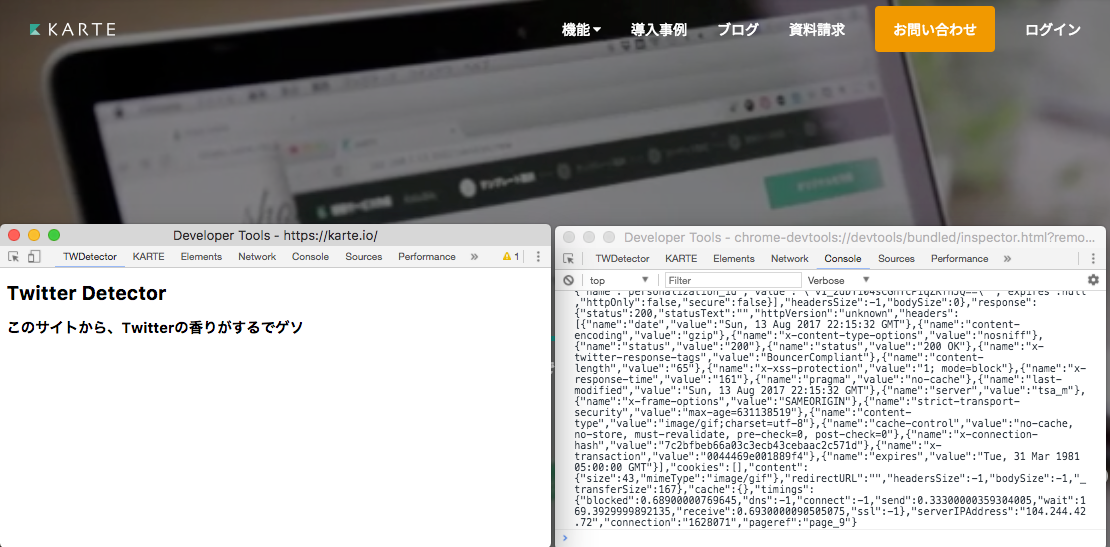Viewport: 1110px width, 547px height.
Task: Click the orange お問い合わせ button
Action: point(934,29)
